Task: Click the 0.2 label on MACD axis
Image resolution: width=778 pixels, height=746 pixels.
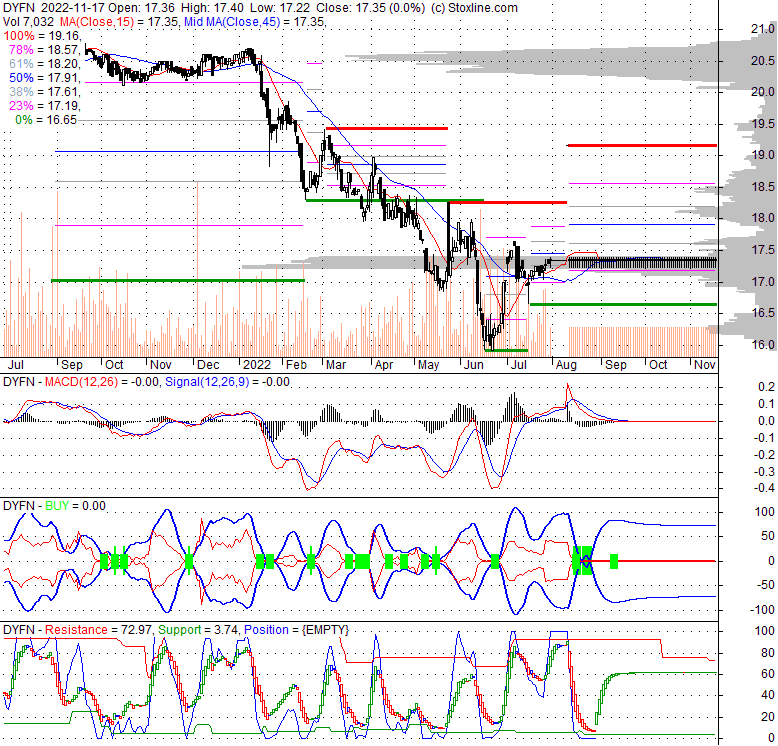Action: pos(766,387)
